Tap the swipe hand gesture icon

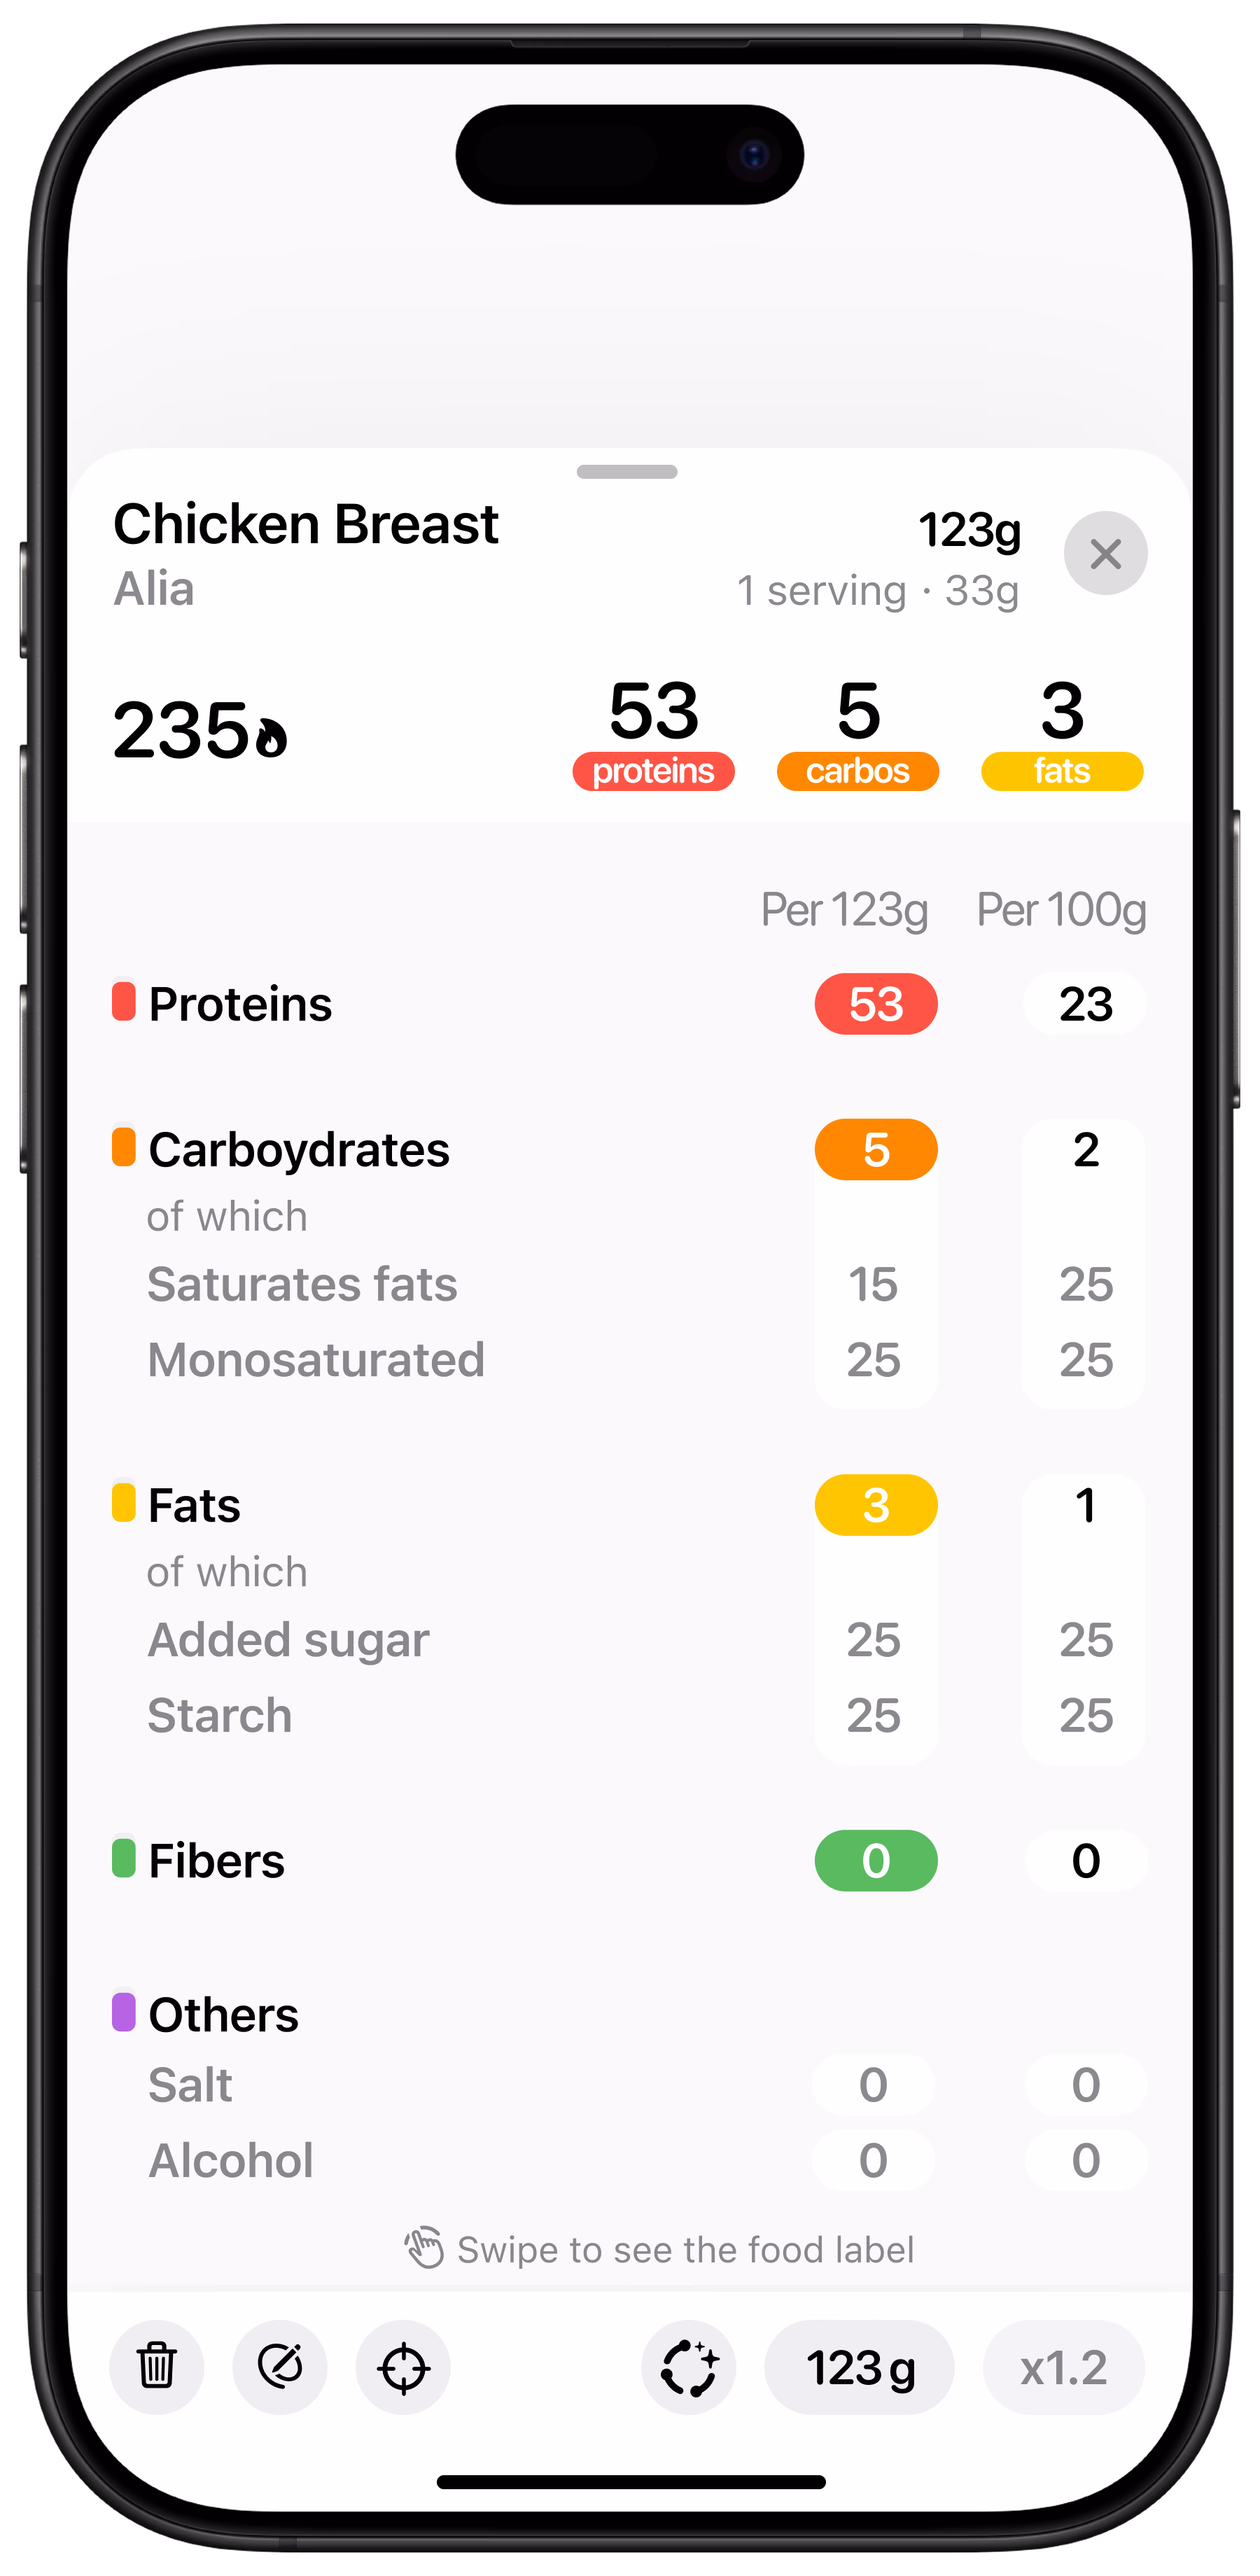point(424,2248)
